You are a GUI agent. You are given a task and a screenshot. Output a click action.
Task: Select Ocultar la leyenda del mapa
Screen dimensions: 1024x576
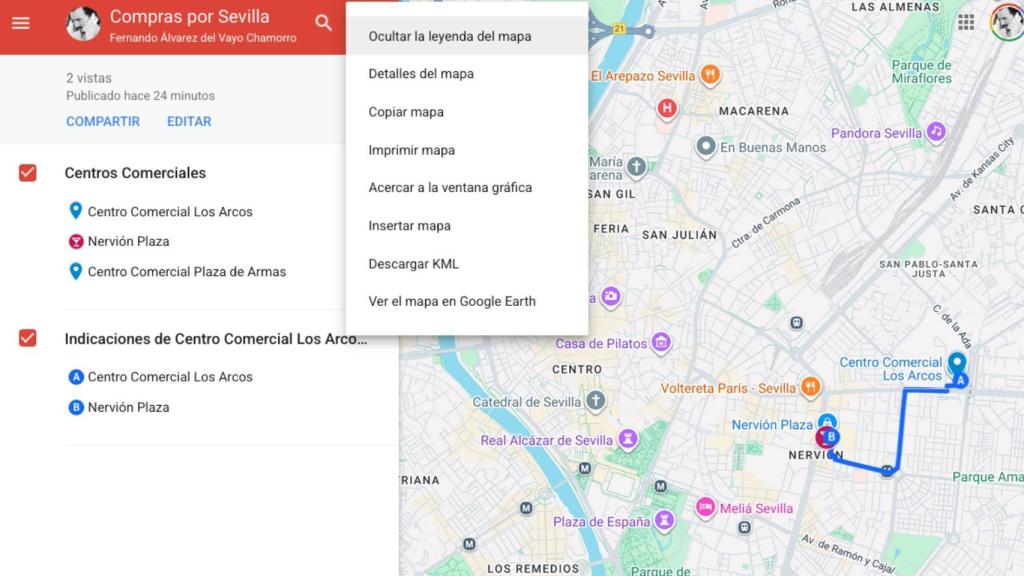point(450,36)
